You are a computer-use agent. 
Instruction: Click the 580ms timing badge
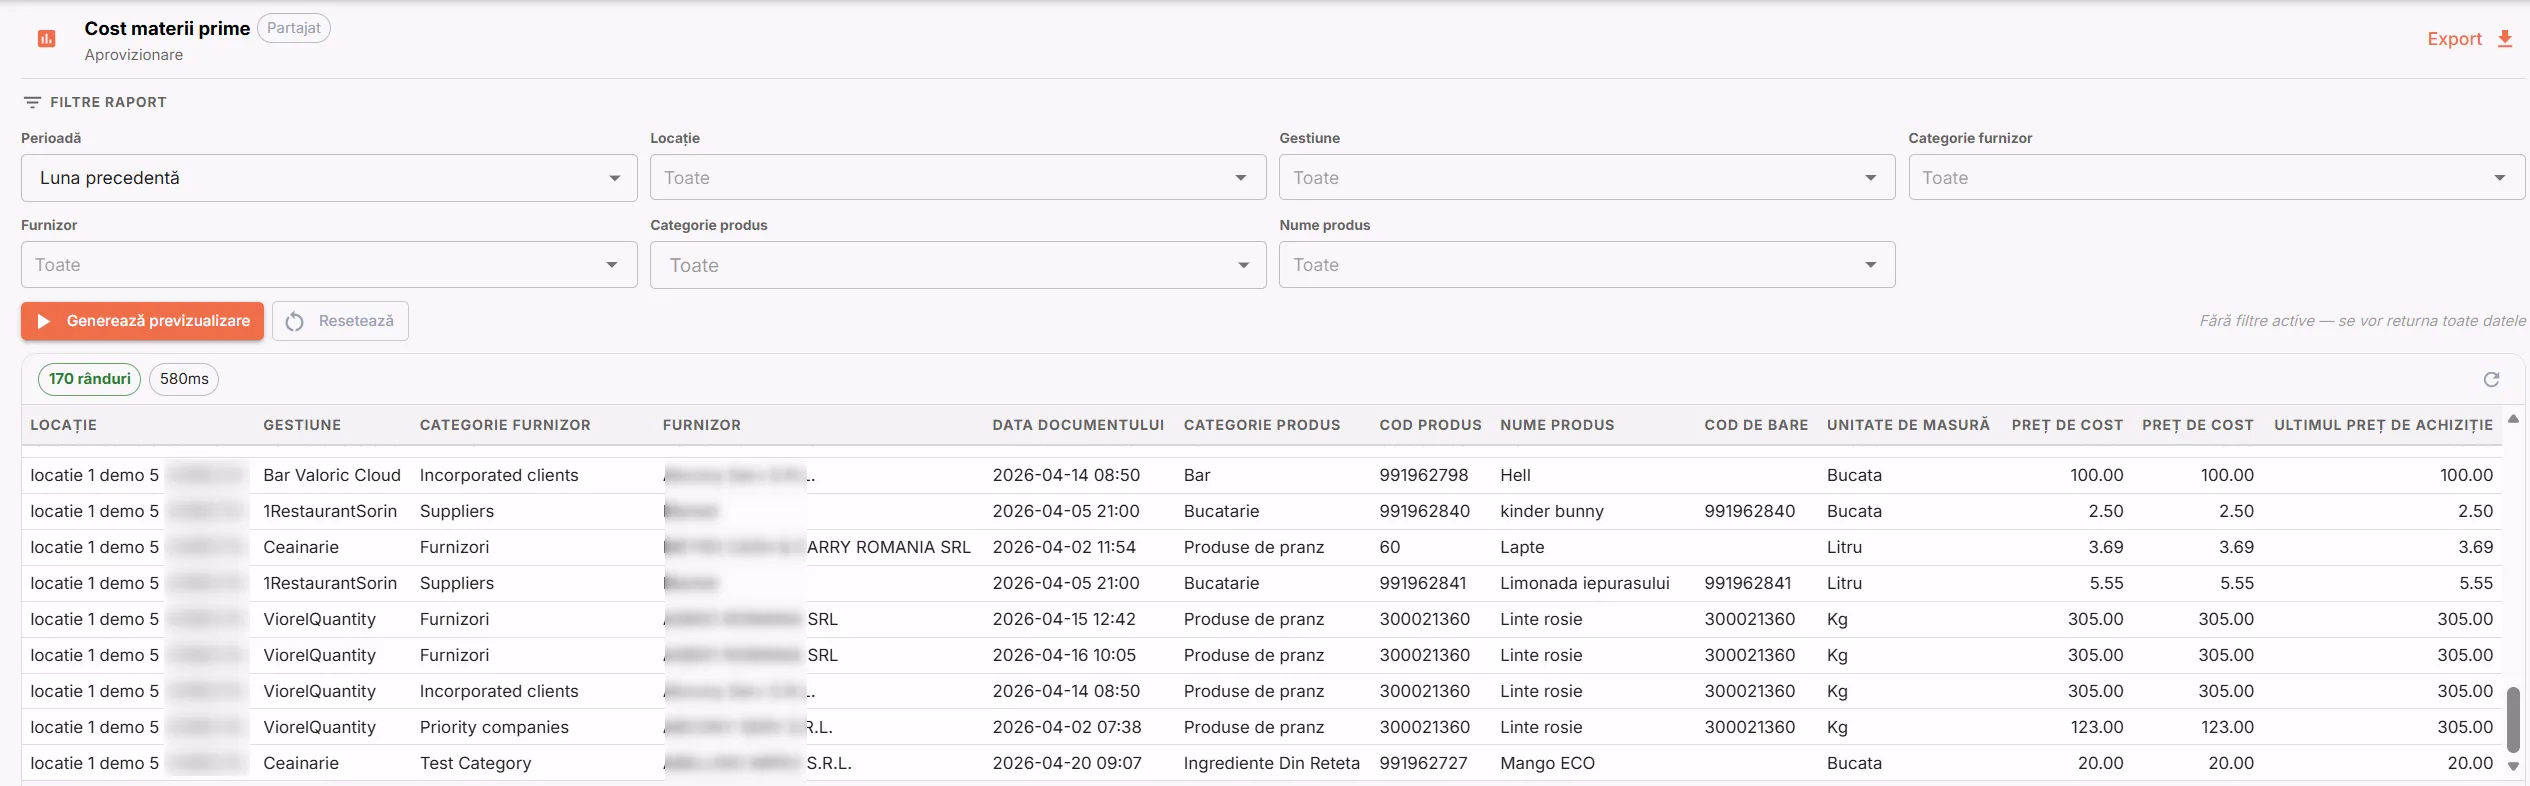184,379
